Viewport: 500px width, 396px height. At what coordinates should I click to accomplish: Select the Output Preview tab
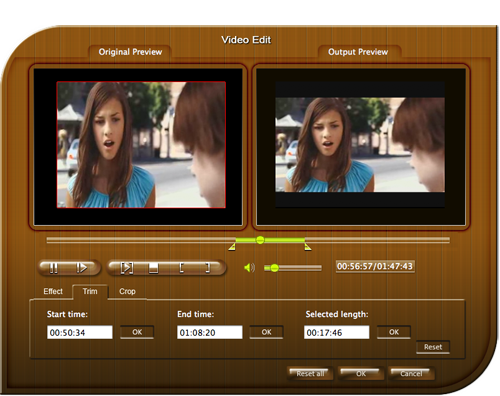[x=358, y=52]
